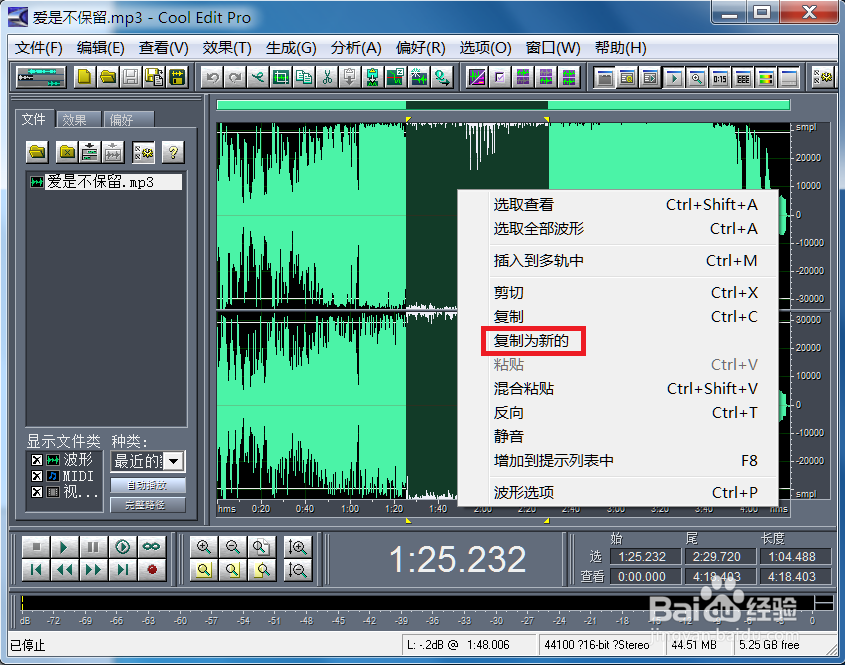Click the spectral view color toolbar icon

click(x=766, y=79)
